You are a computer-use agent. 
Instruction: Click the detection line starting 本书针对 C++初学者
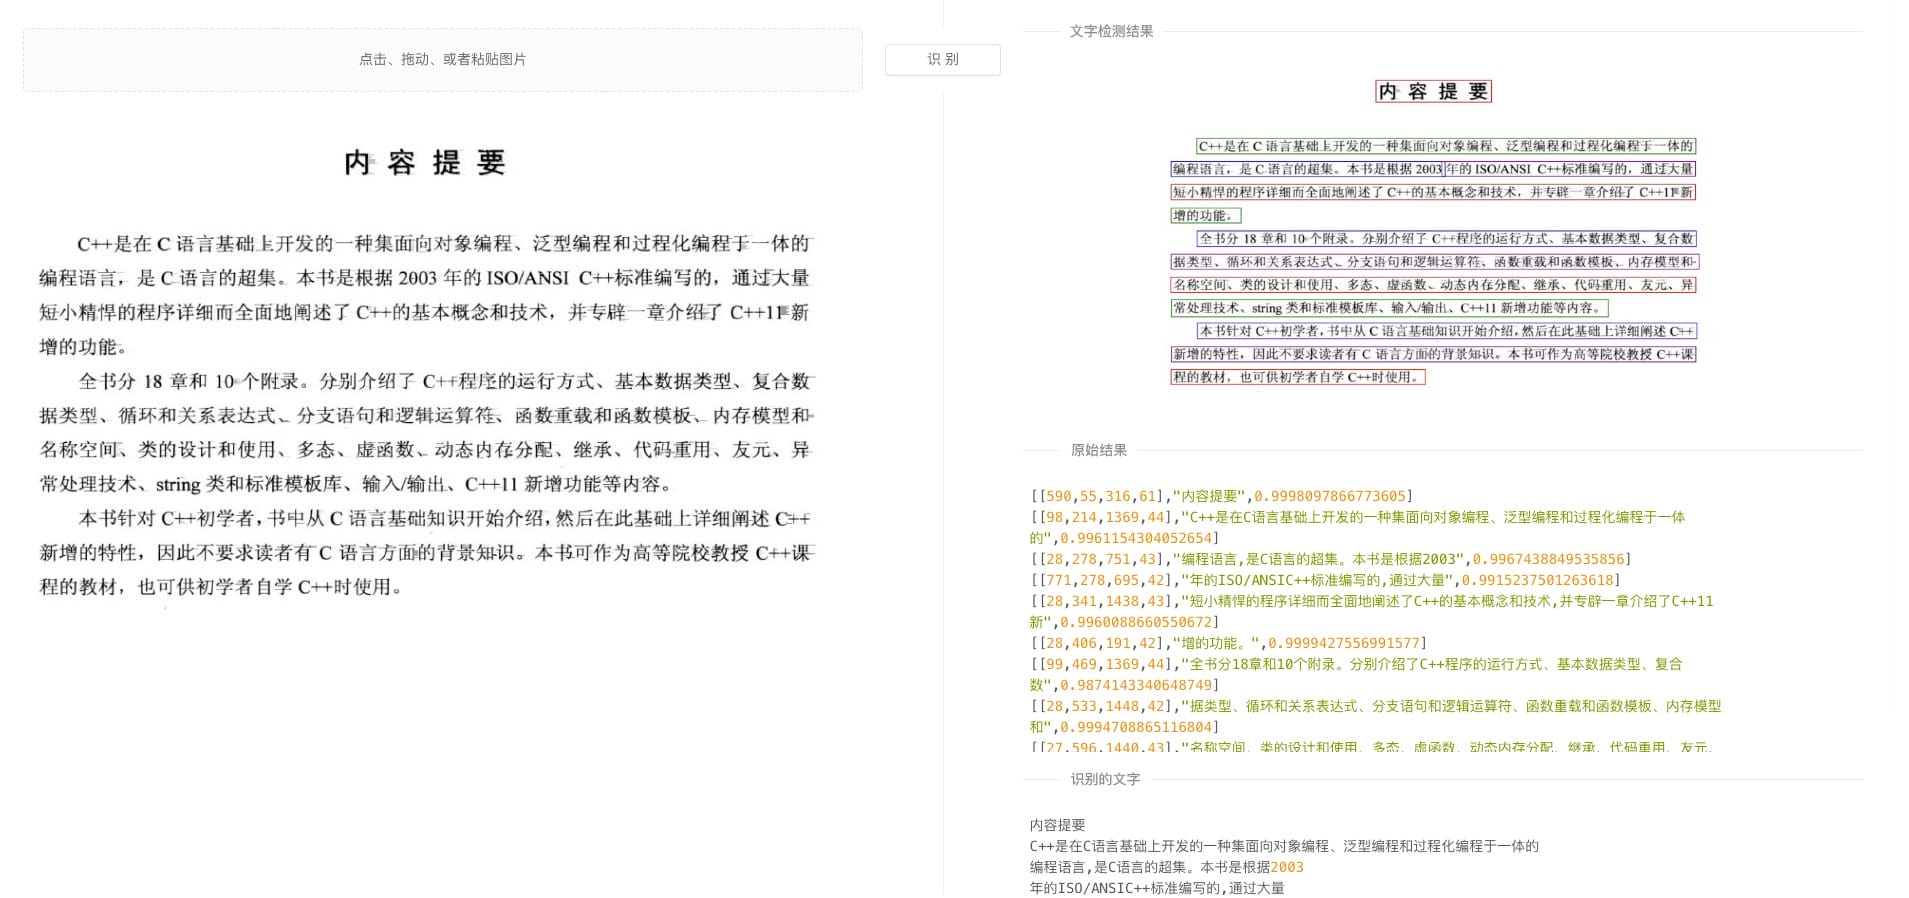(x=1446, y=331)
